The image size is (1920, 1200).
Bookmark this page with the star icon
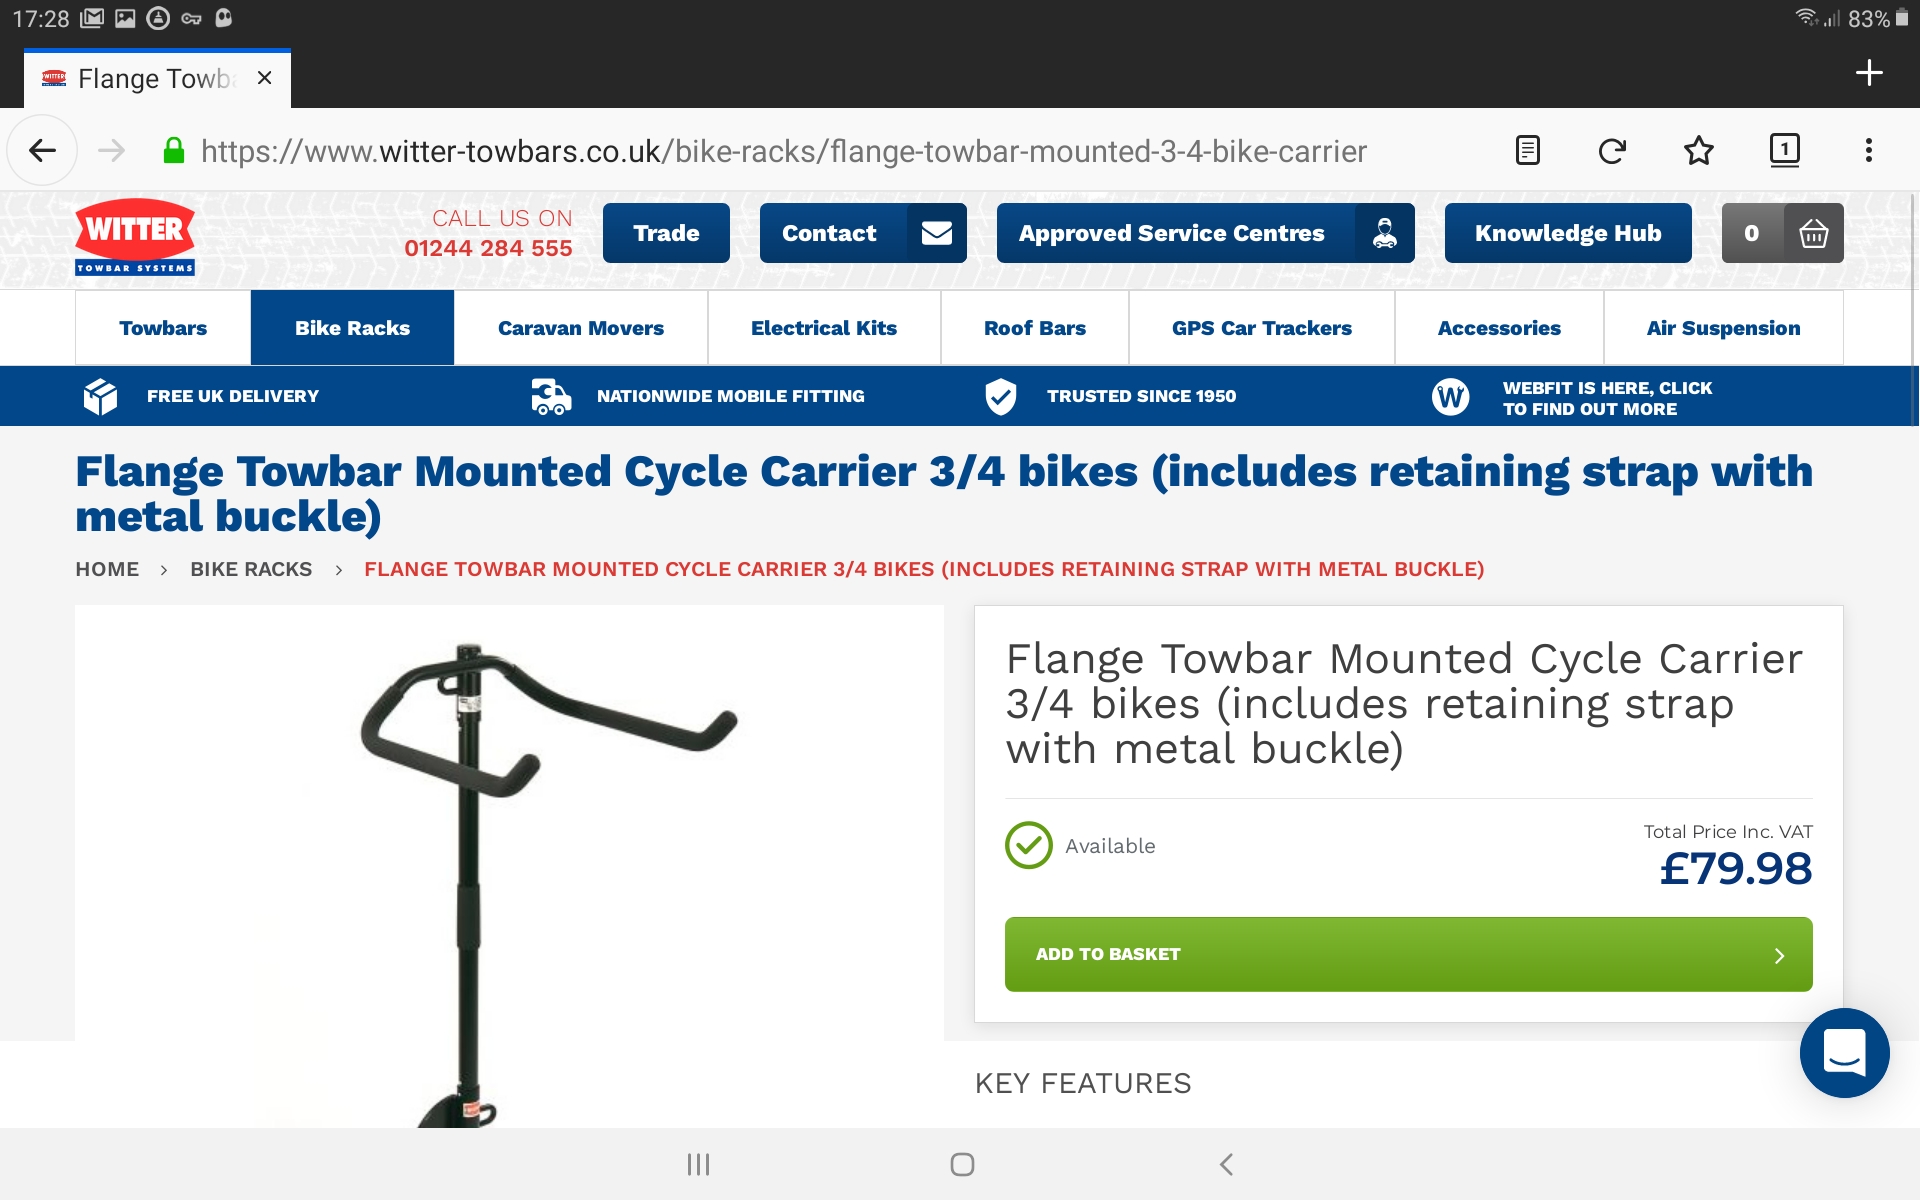click(1698, 151)
